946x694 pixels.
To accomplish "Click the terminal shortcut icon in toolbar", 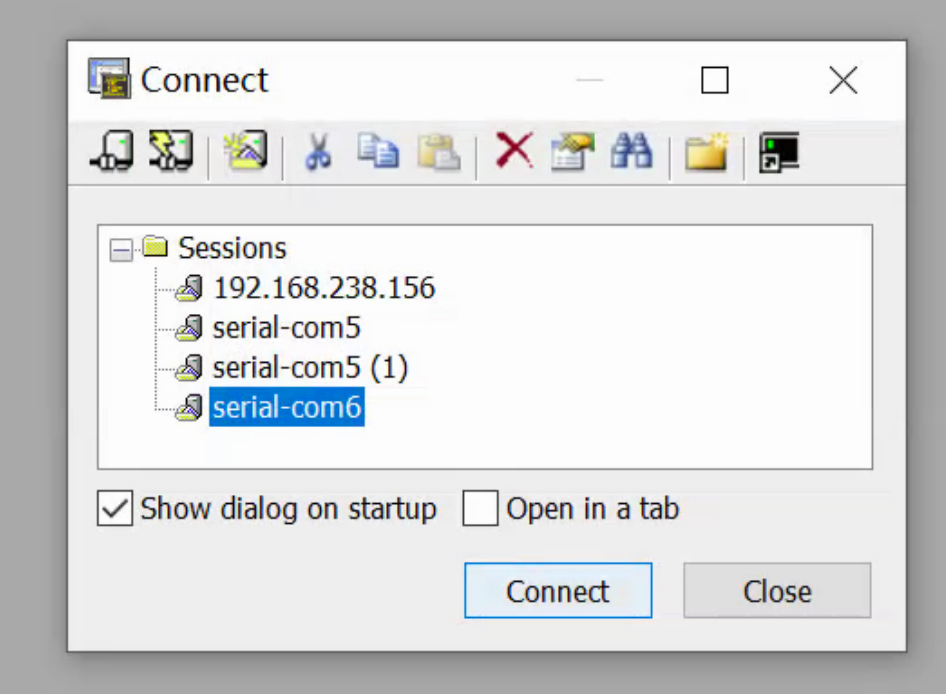I will [779, 153].
